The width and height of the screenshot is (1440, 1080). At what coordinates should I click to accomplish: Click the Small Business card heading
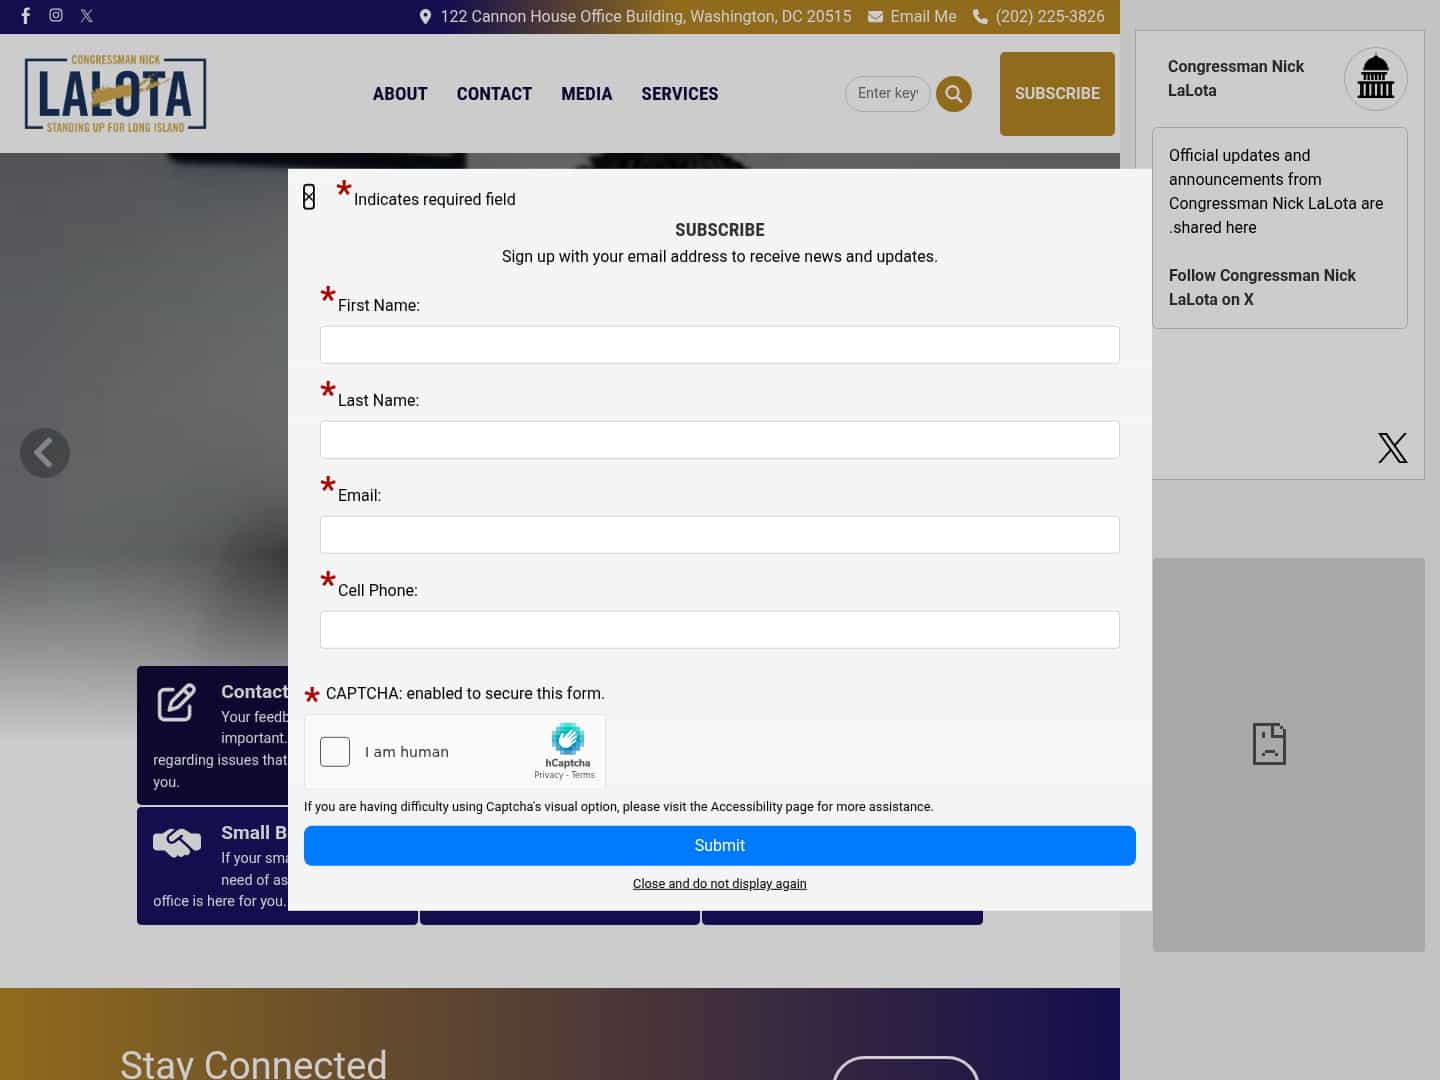click(x=254, y=833)
